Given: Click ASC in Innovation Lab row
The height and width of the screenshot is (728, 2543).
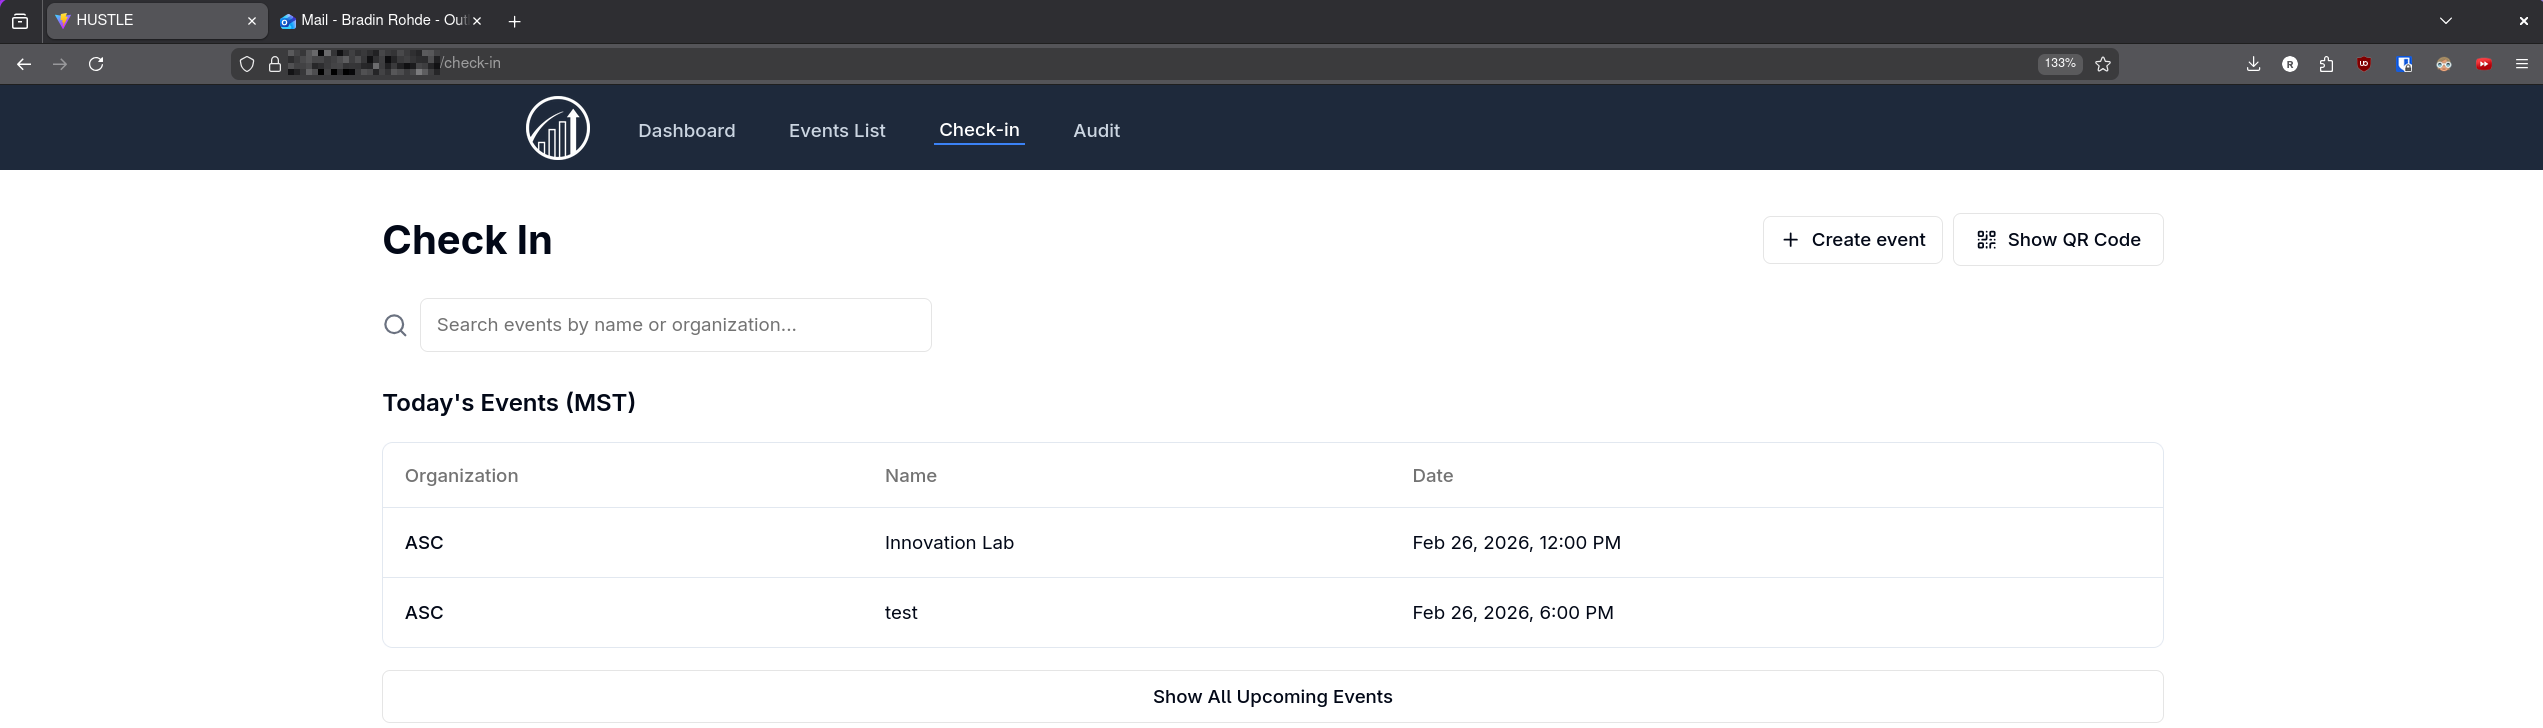Looking at the screenshot, I should (x=424, y=543).
